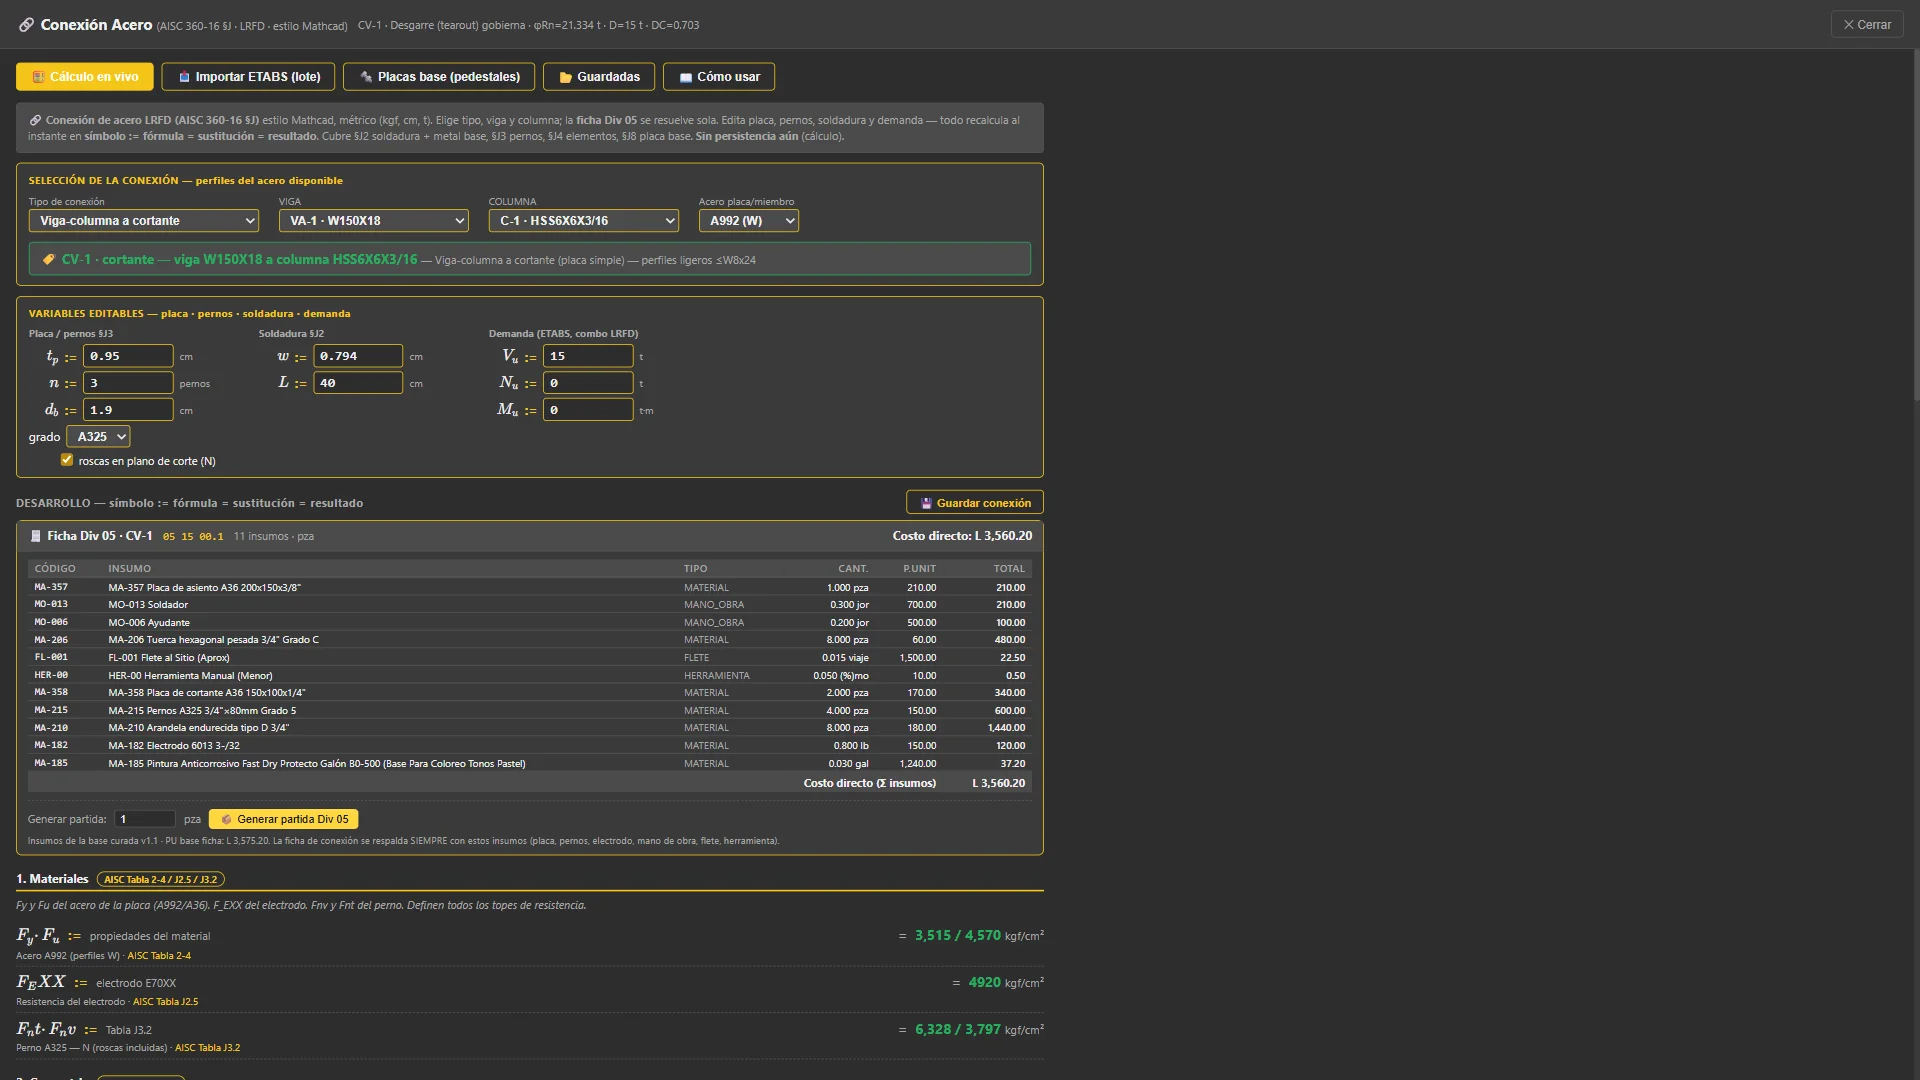Change the Acero placa/miembro A992 selector
Screen dimensions: 1920x1080
pyautogui.click(x=749, y=221)
